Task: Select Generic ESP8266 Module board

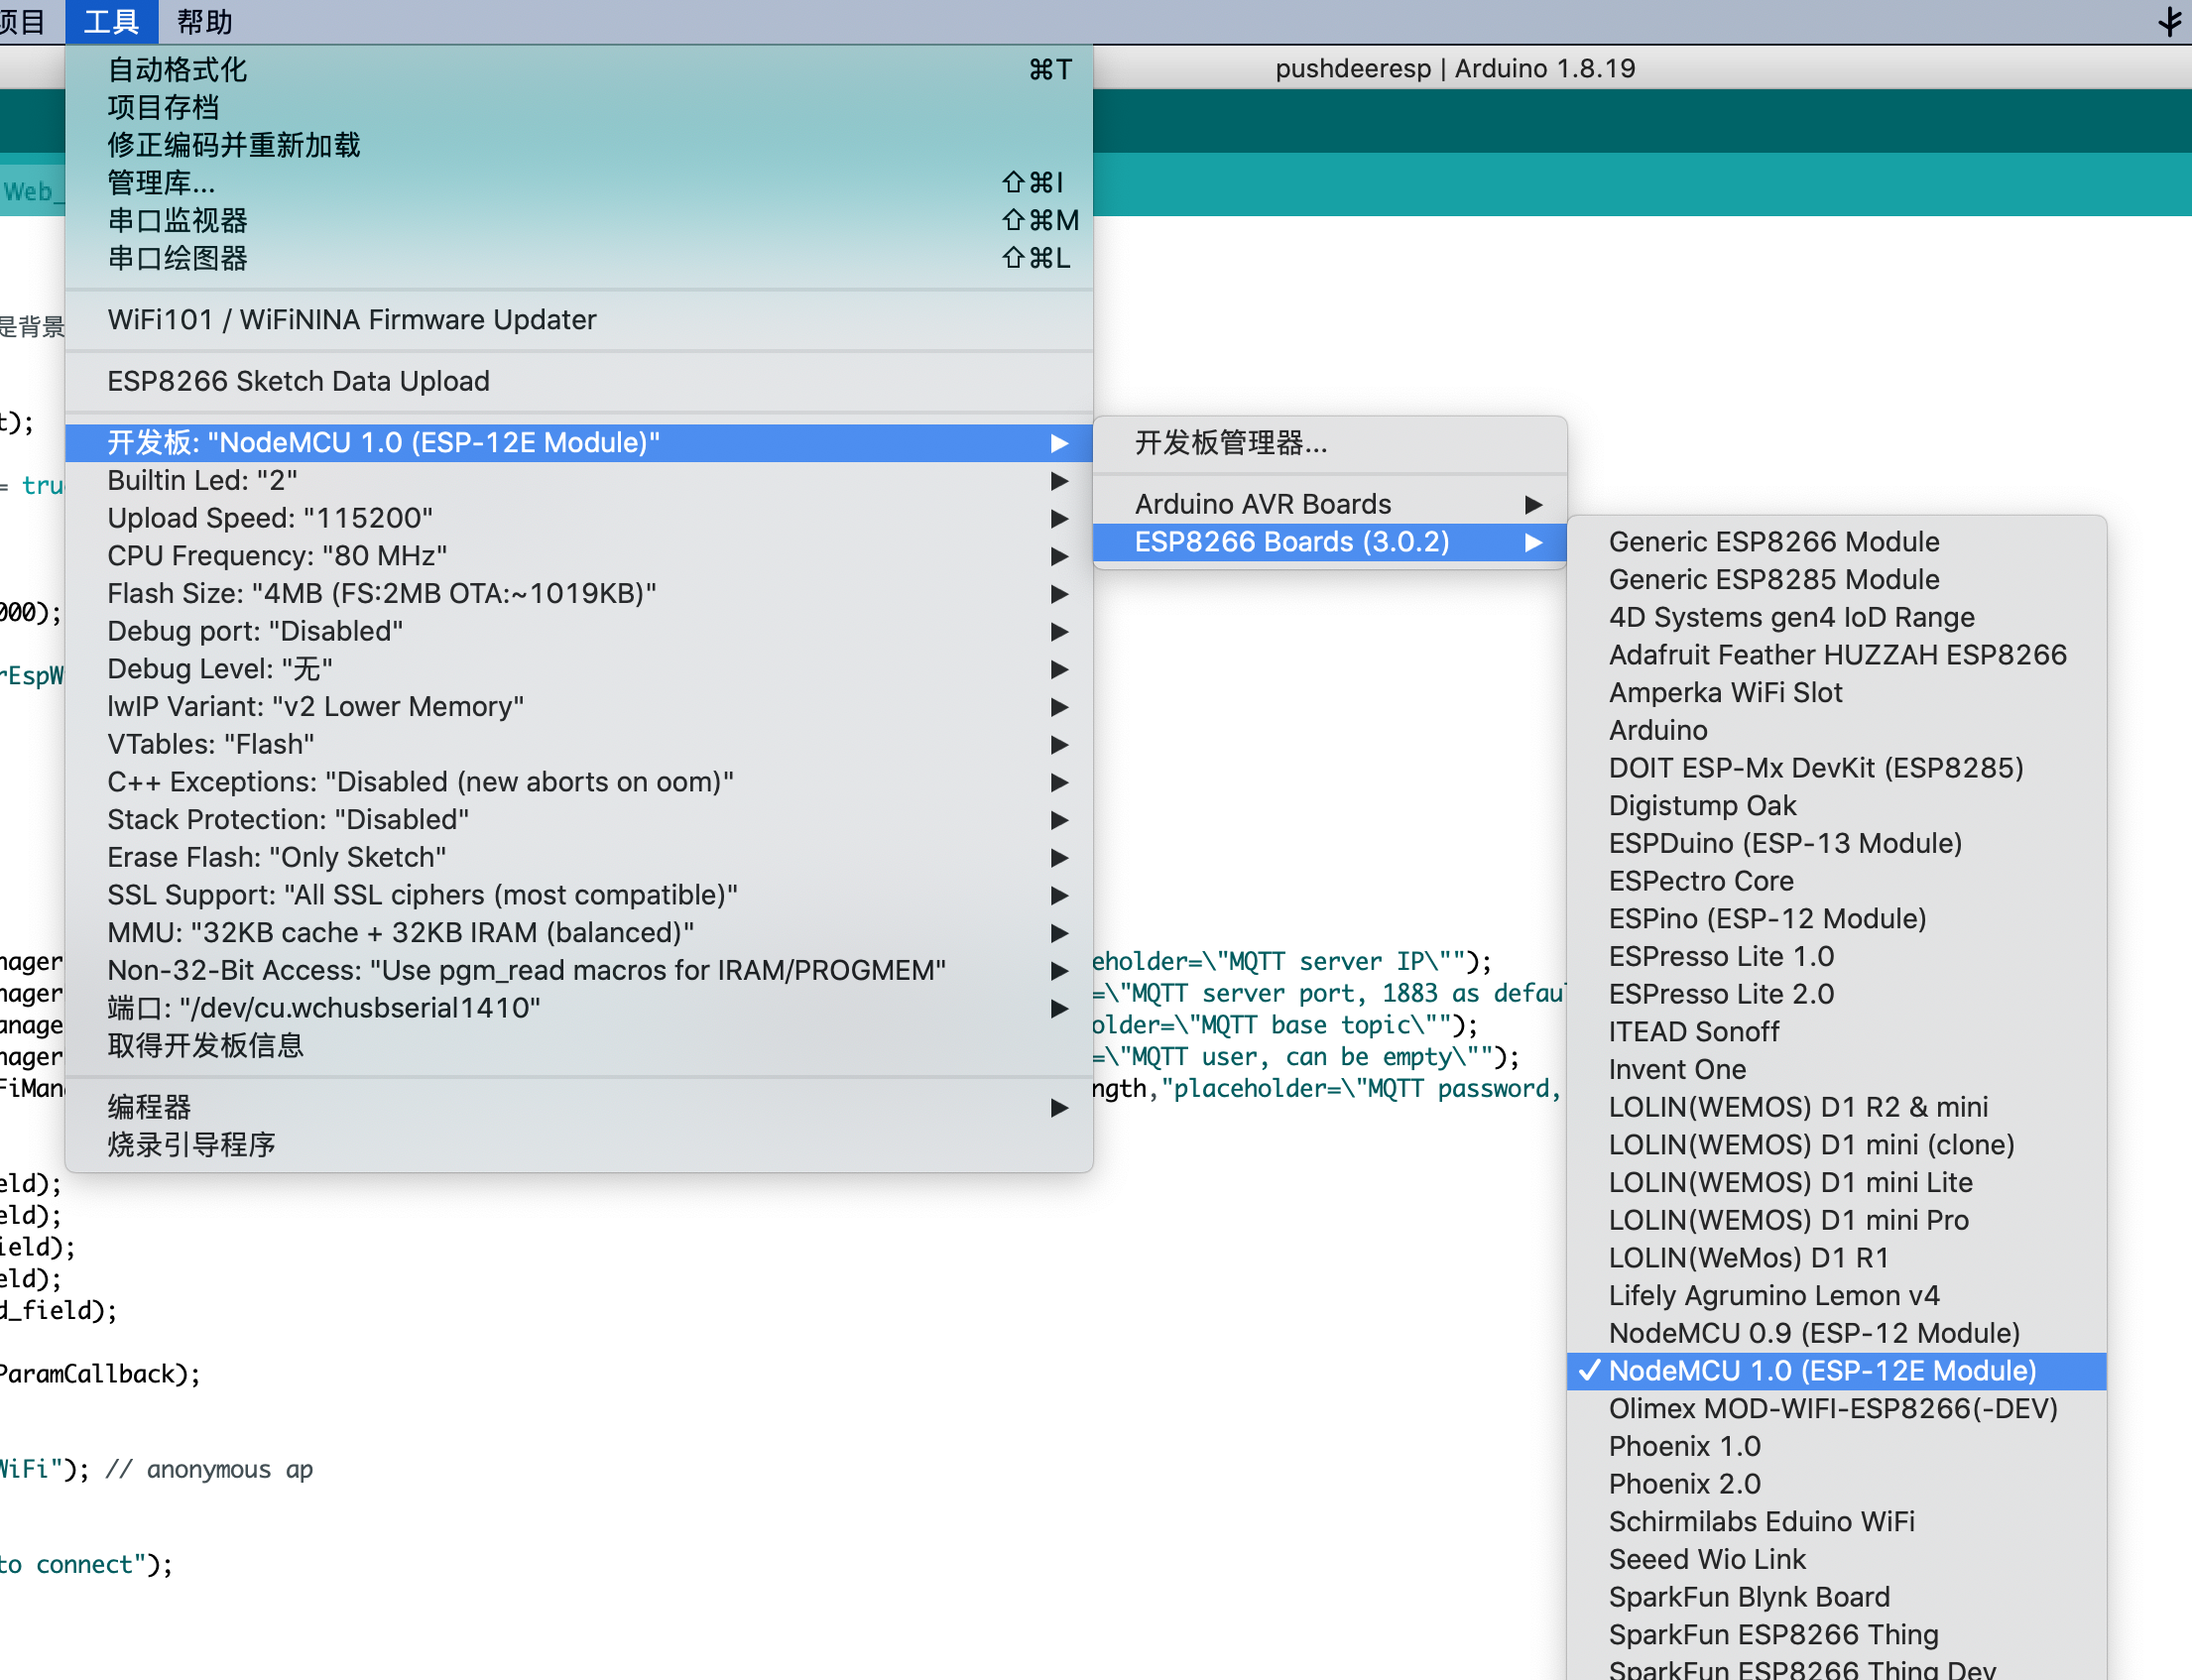Action: 1837,542
